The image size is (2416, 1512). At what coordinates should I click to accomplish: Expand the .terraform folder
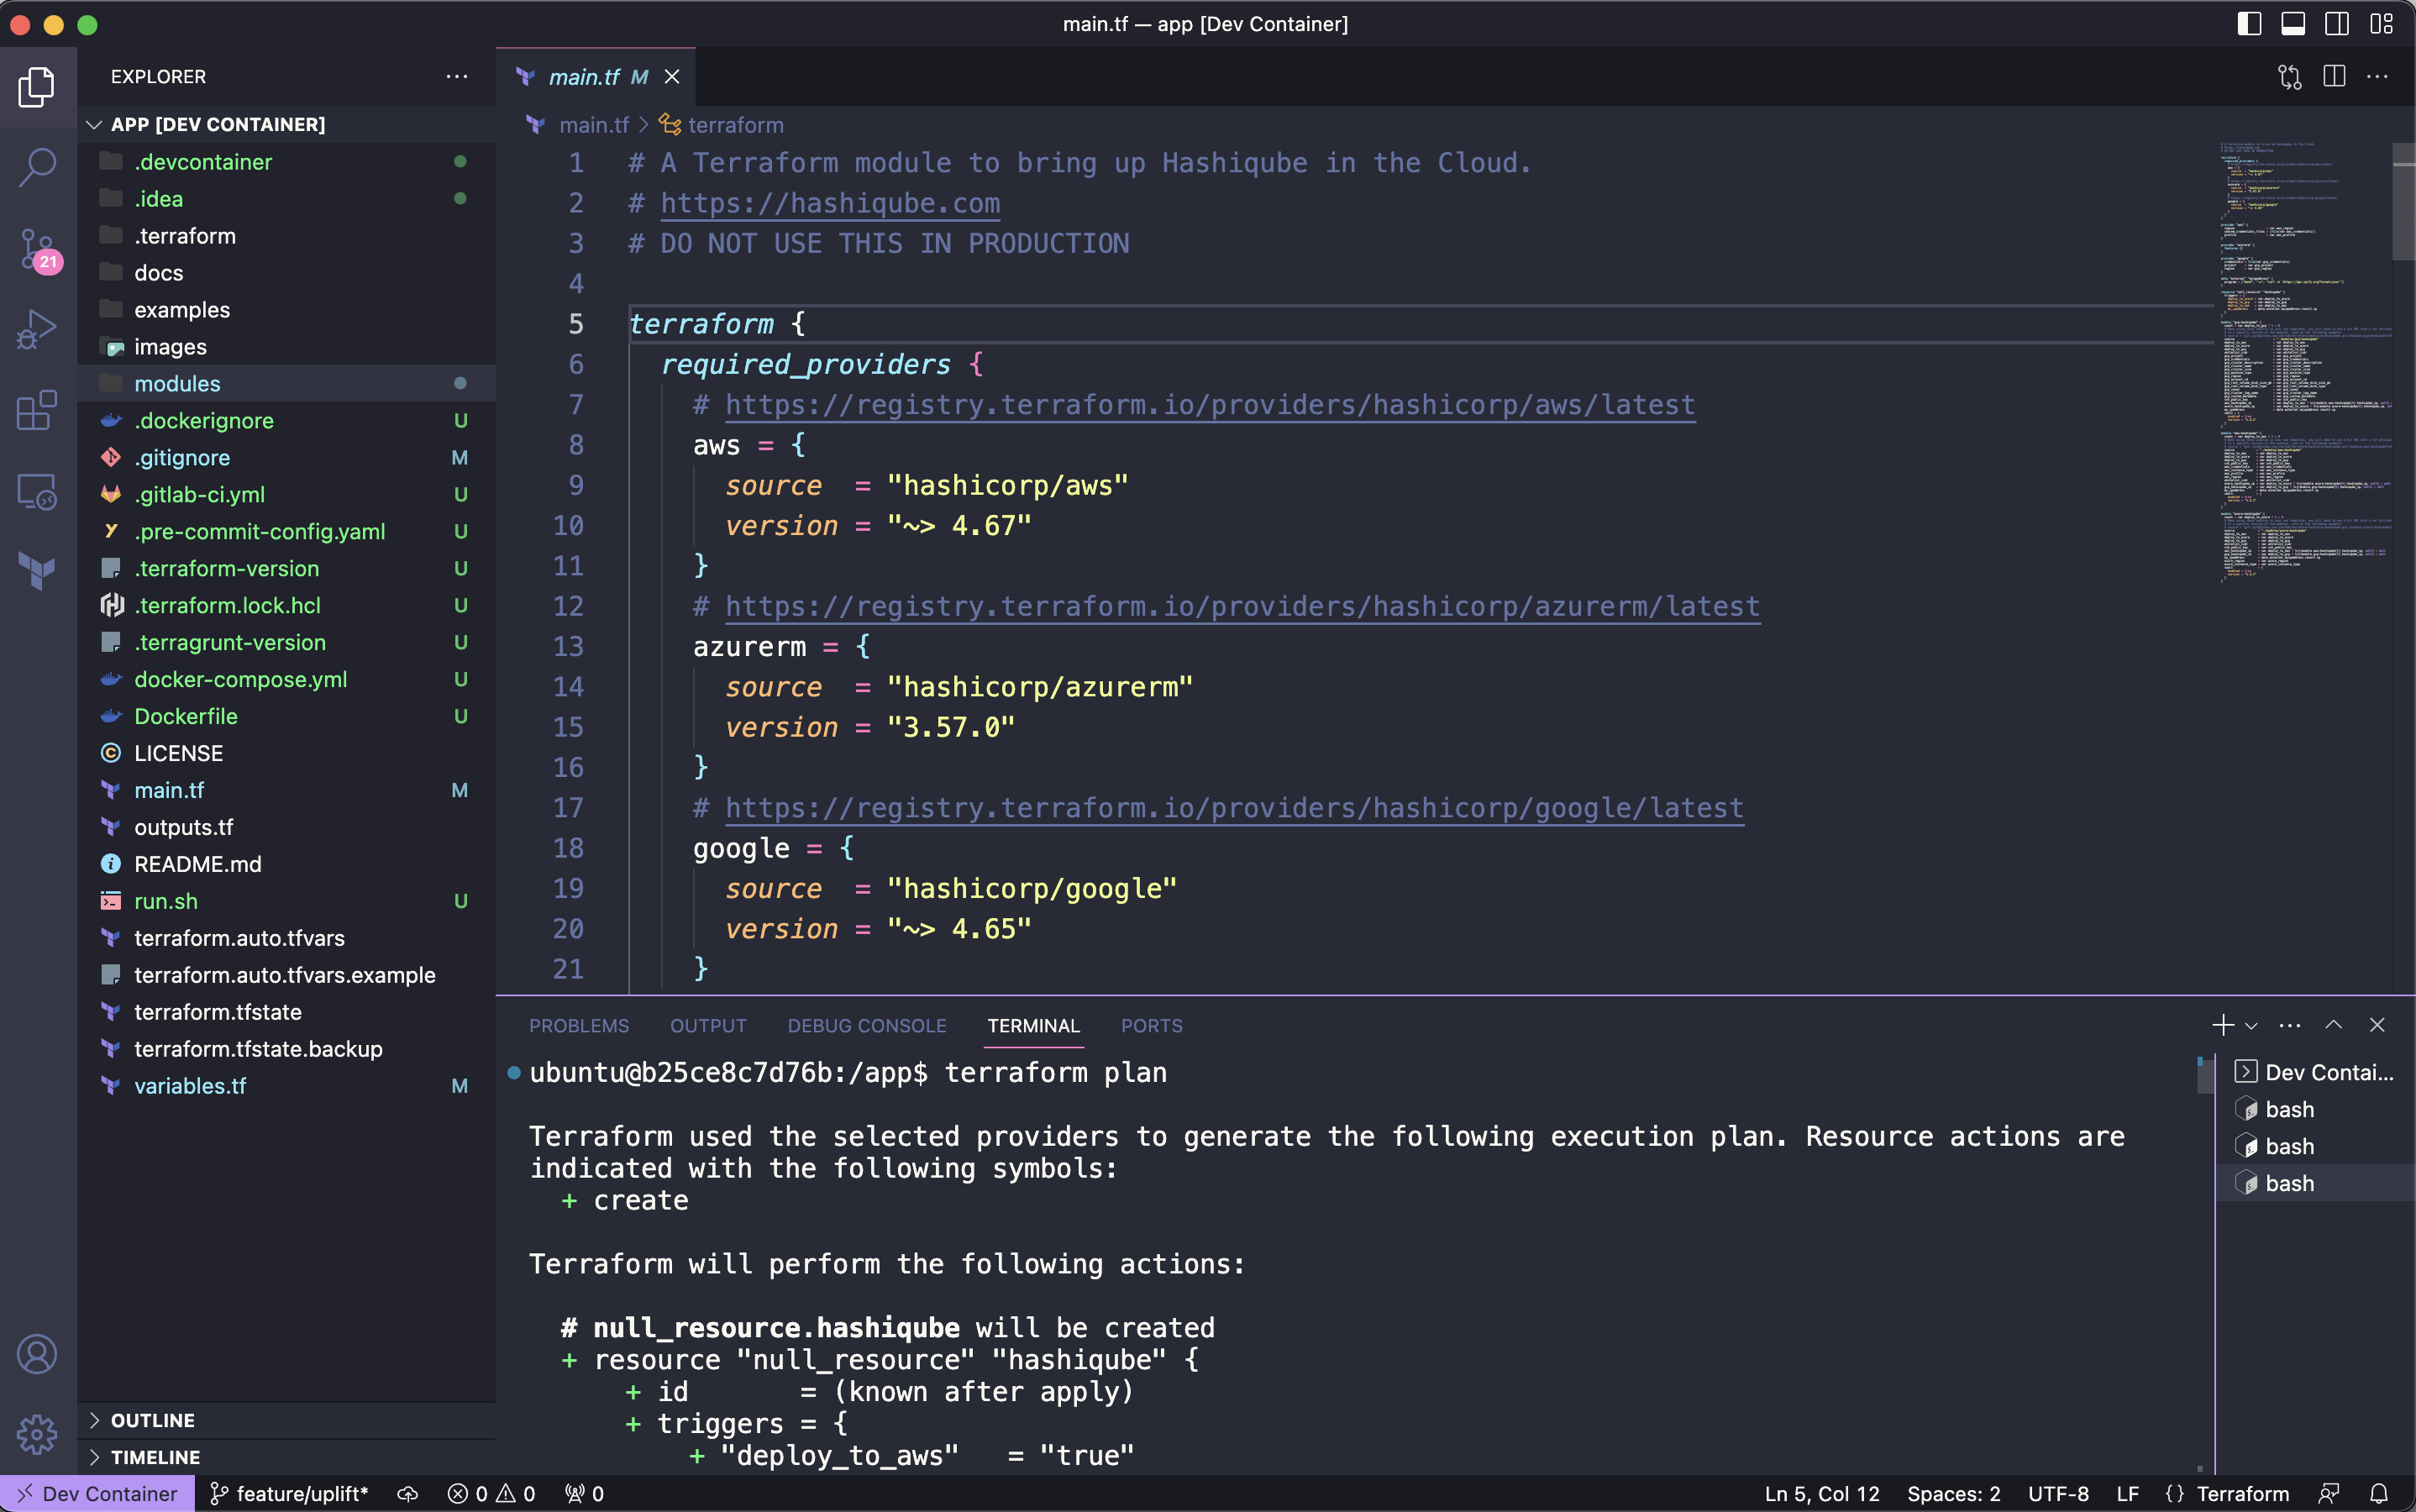[286, 236]
